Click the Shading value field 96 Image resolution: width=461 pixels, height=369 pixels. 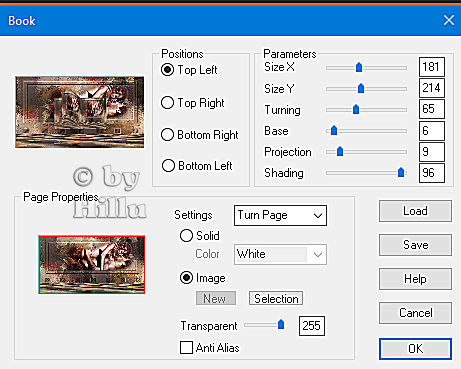(432, 173)
